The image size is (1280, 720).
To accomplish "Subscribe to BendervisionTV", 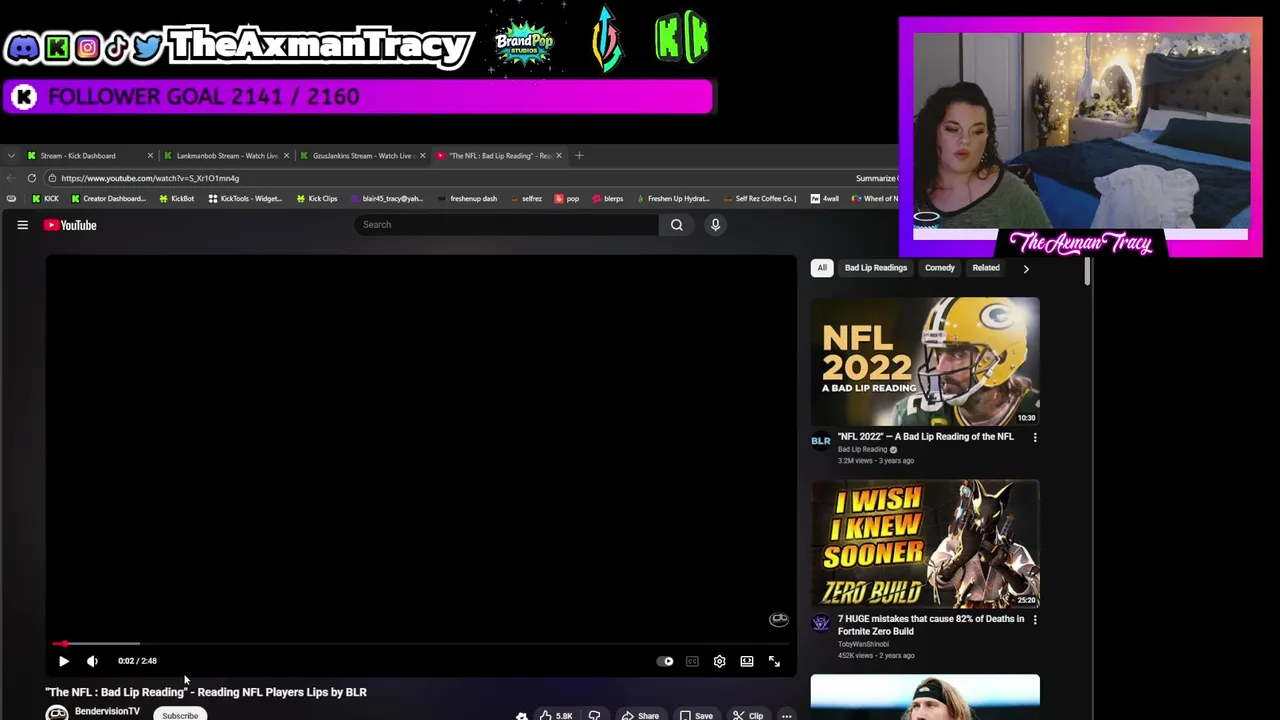I will [180, 715].
